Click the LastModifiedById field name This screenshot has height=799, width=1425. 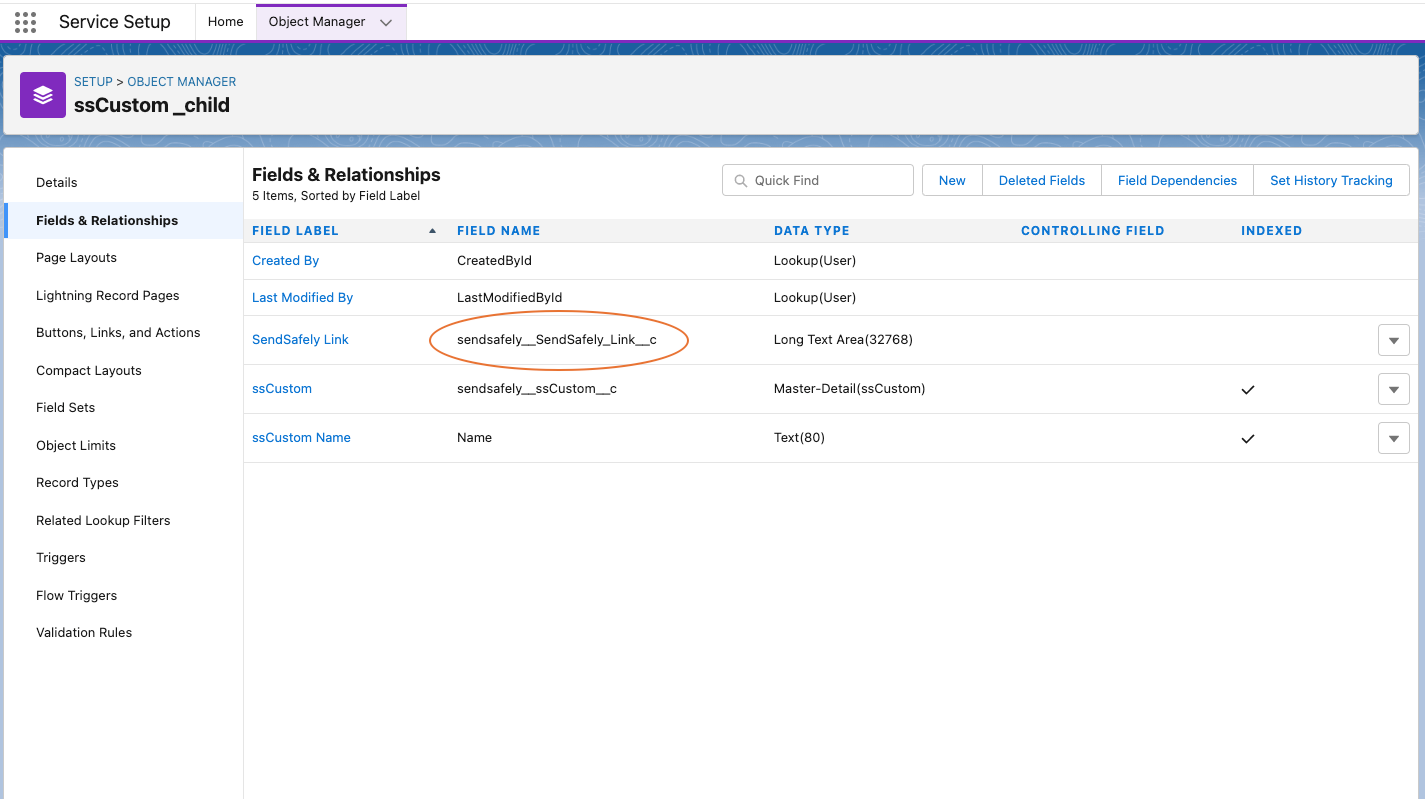click(x=509, y=298)
